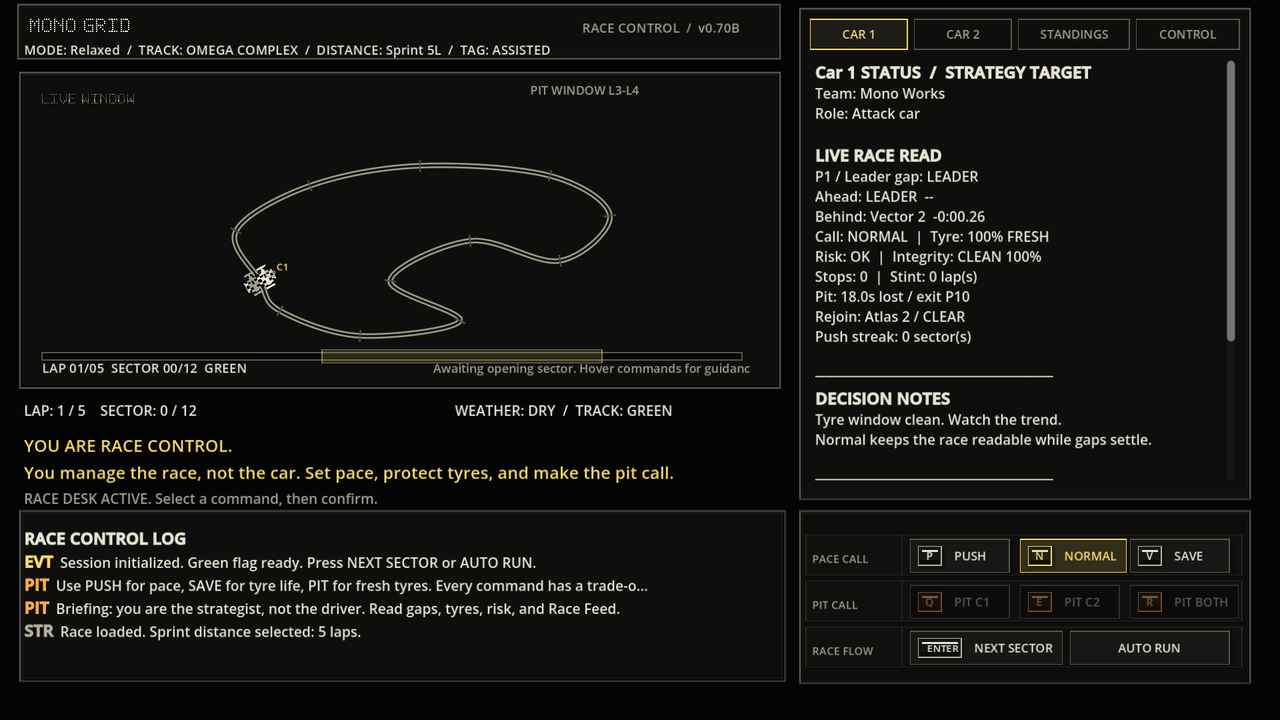Click the mode and track info line
1280x720 pixels.
tap(287, 50)
